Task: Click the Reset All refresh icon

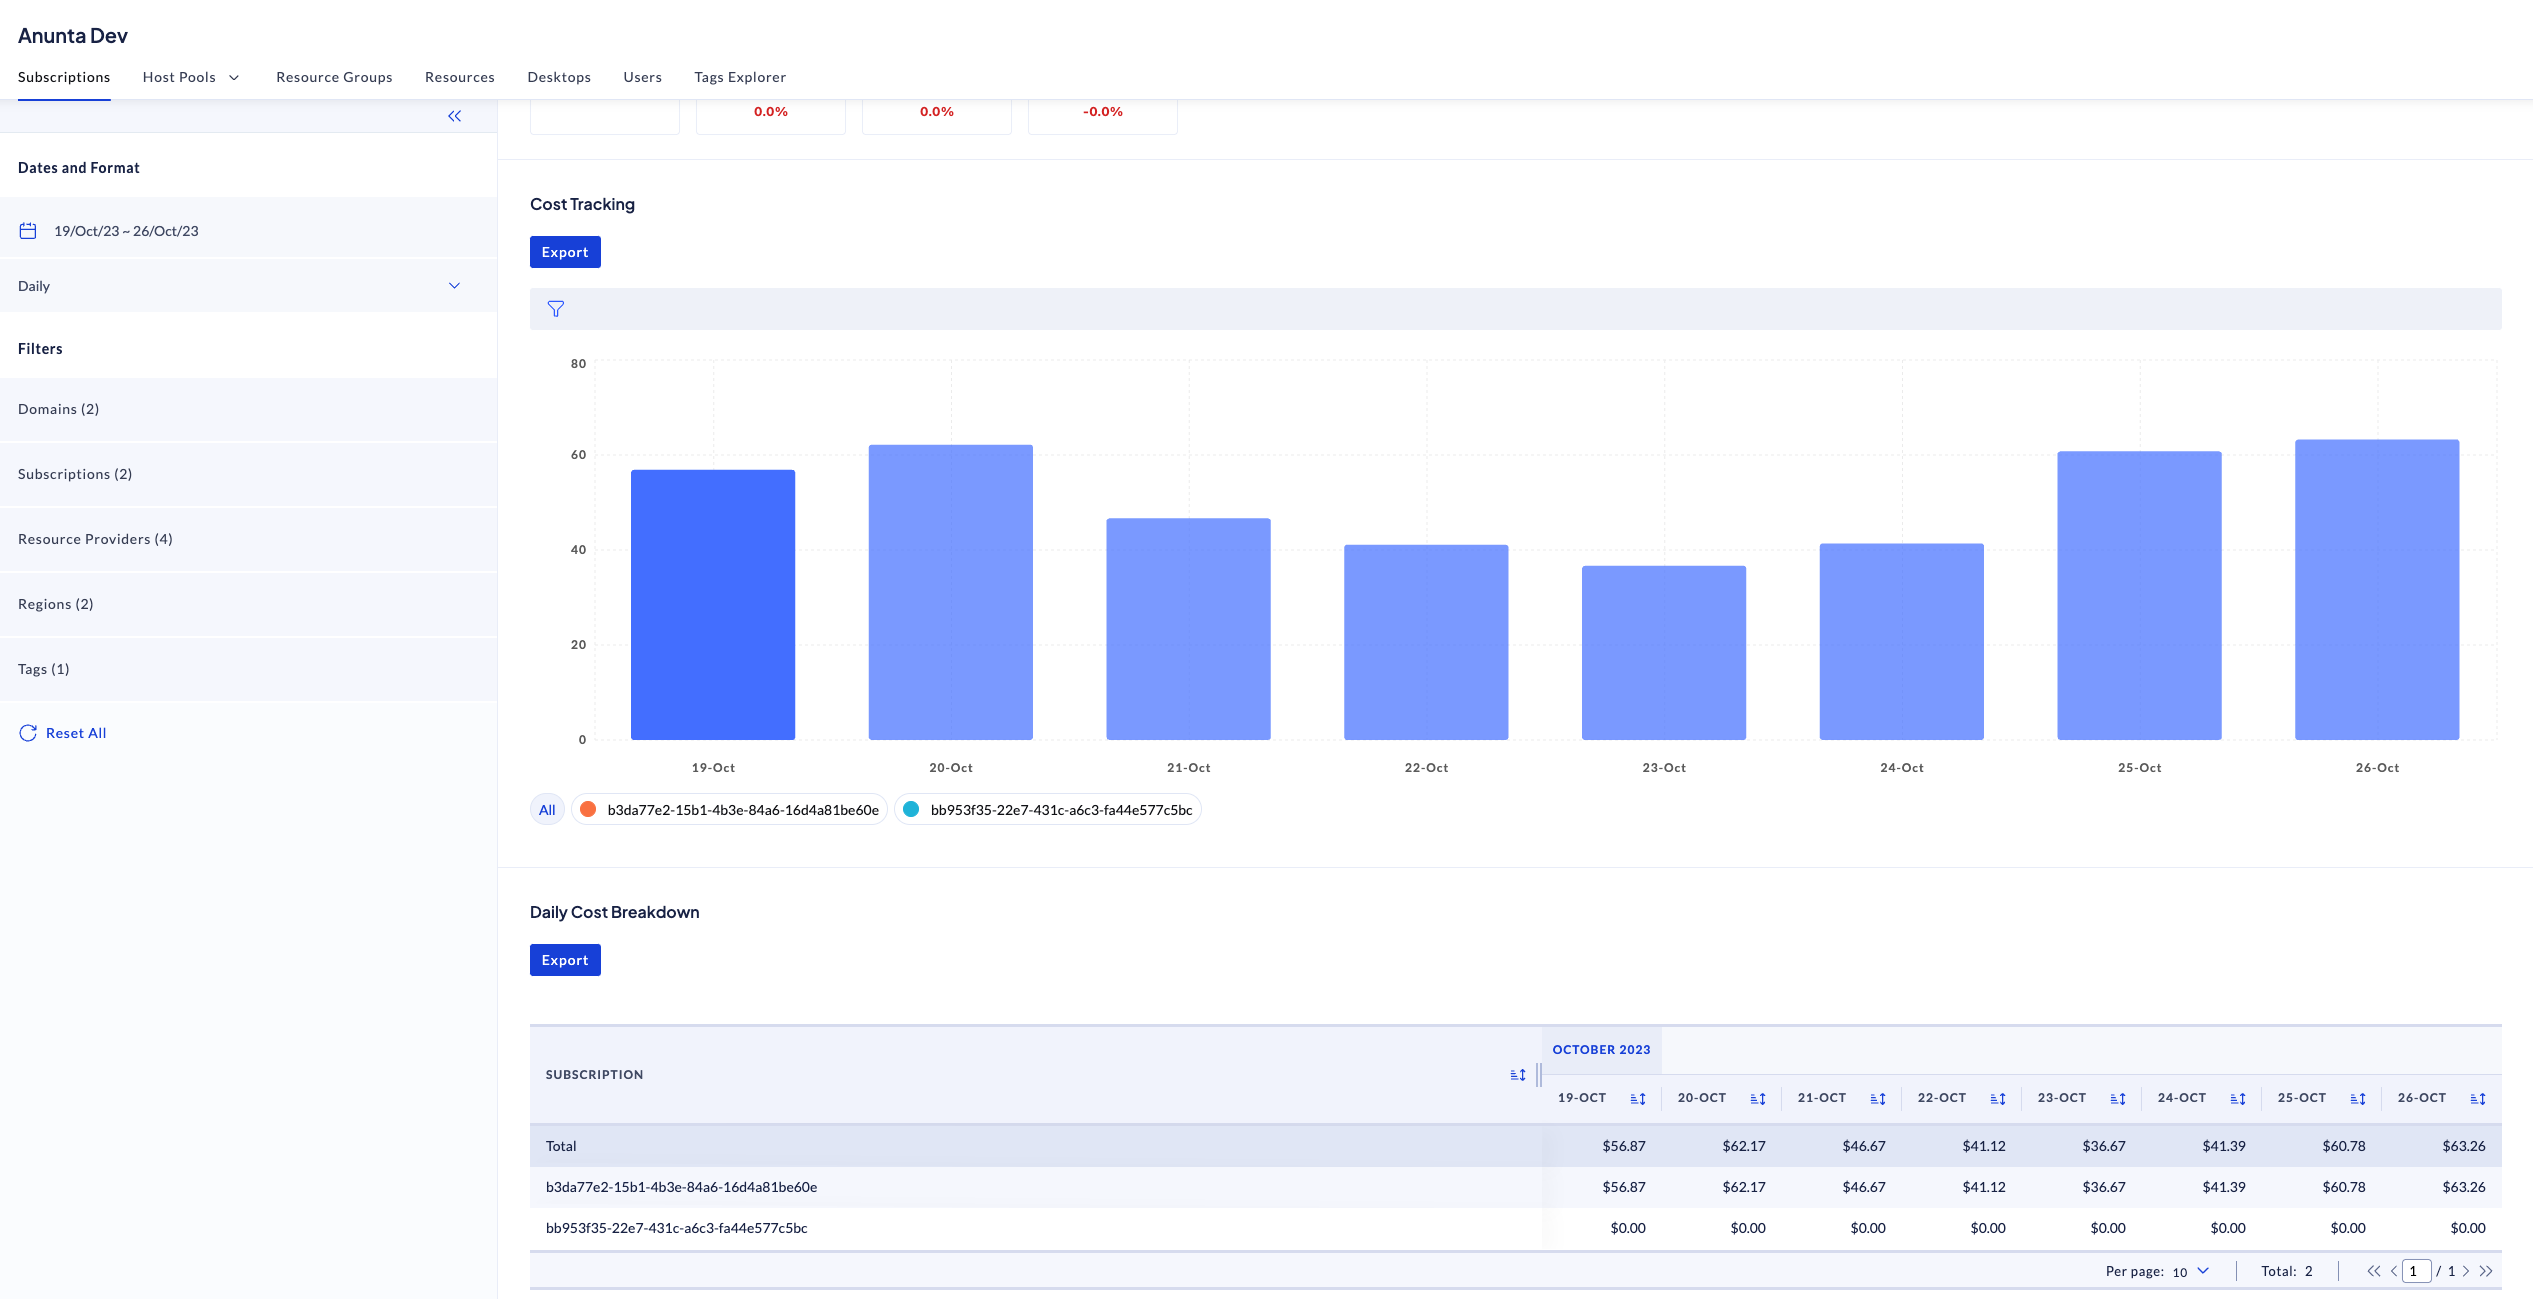Action: pyautogui.click(x=28, y=733)
